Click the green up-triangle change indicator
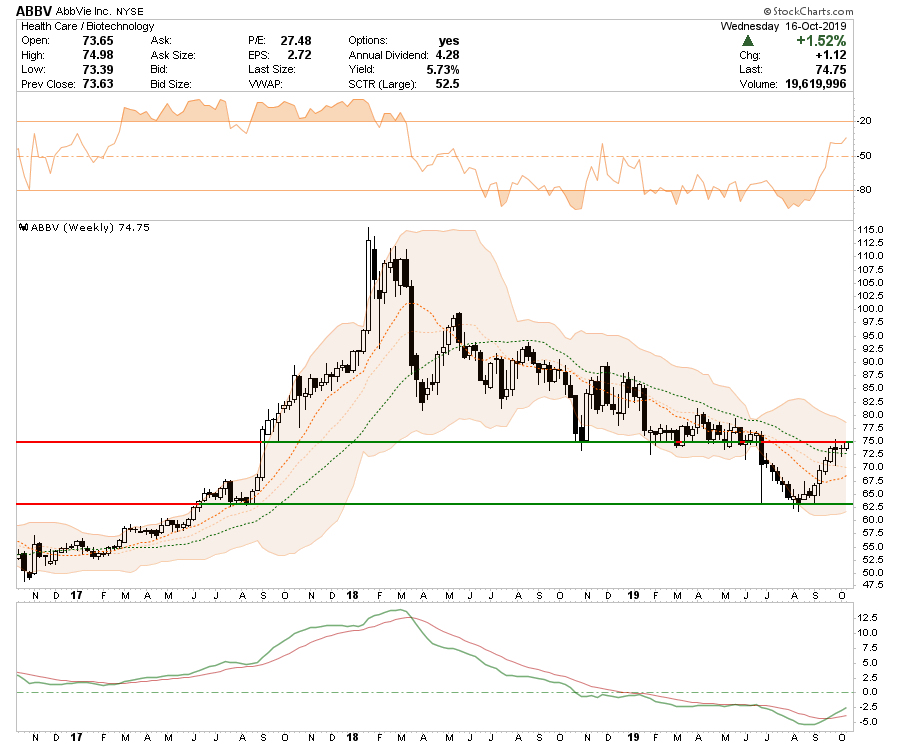Viewport: 900px width, 746px height. click(x=747, y=41)
